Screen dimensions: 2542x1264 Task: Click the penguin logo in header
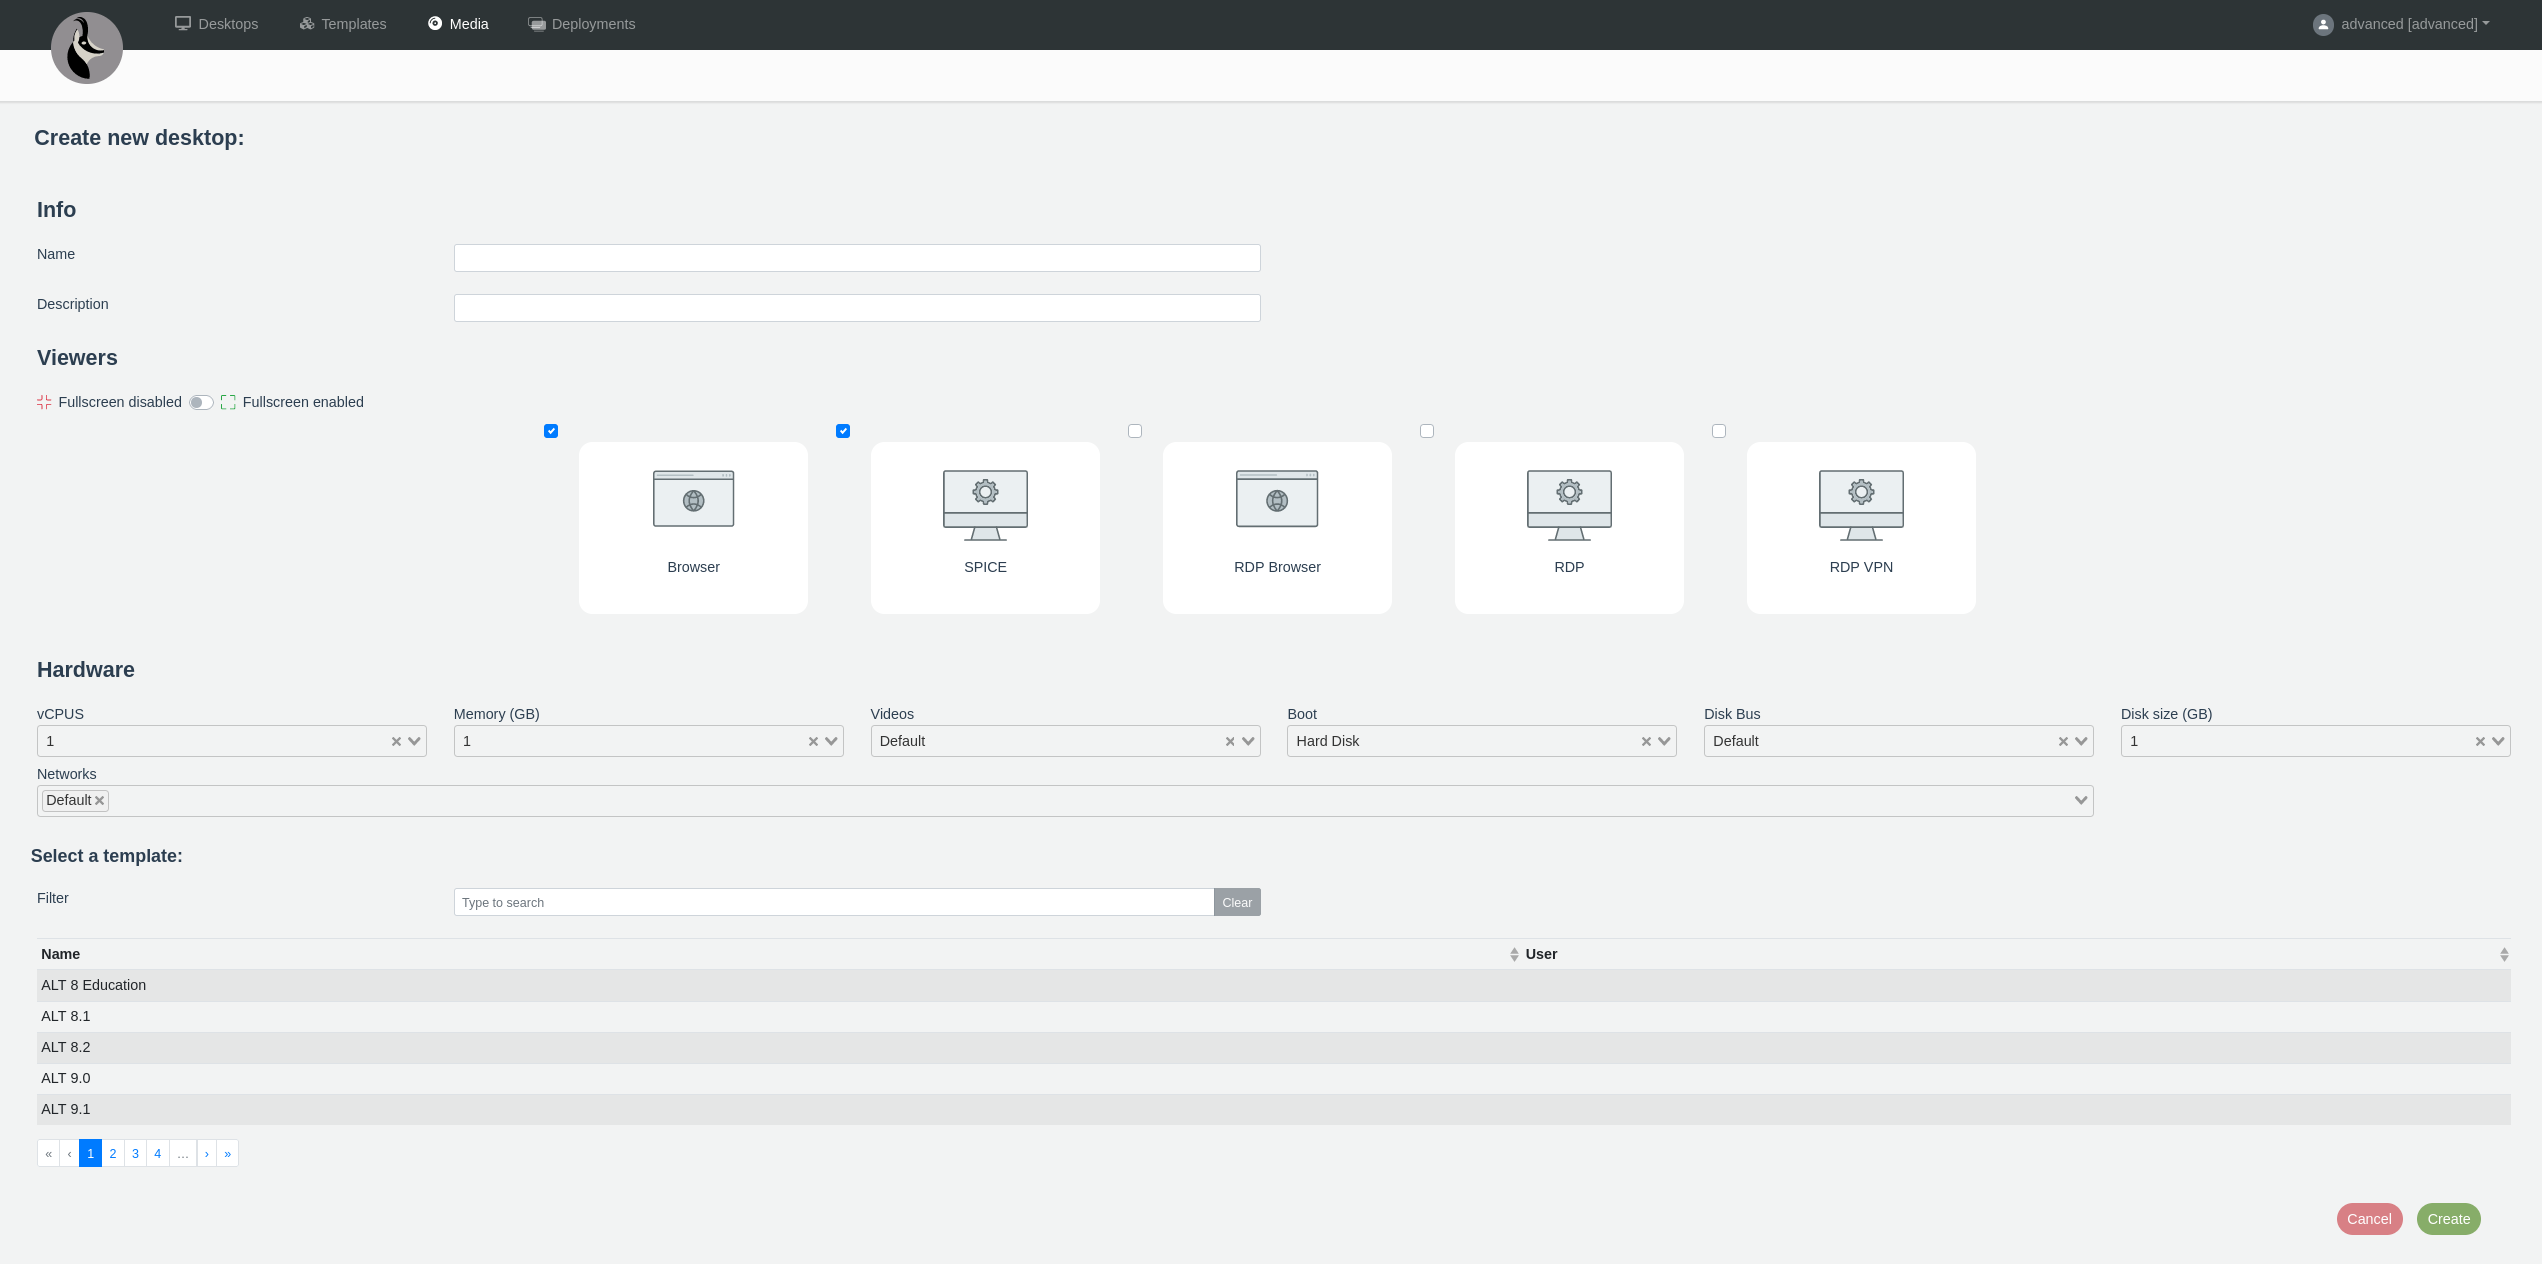click(x=87, y=48)
